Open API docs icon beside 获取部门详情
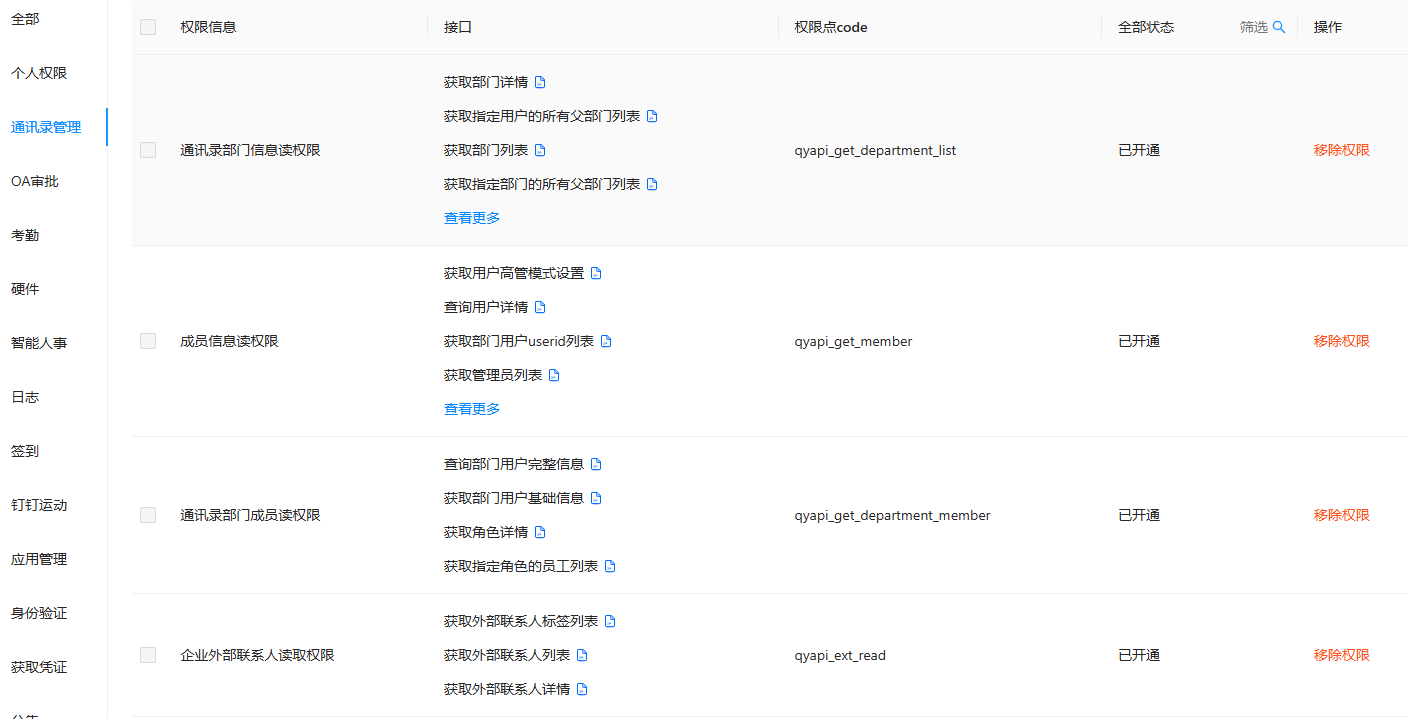1408x719 pixels. [542, 81]
